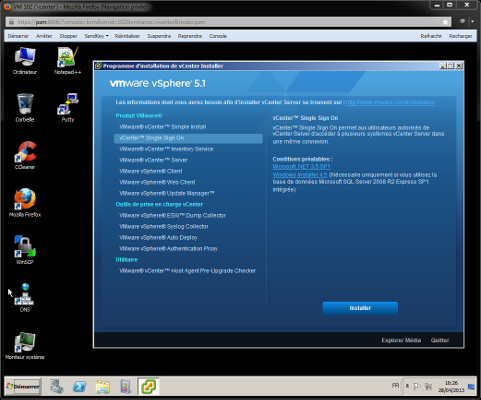Click Recharger in the console toolbar
The image size is (481, 400).
(460, 36)
